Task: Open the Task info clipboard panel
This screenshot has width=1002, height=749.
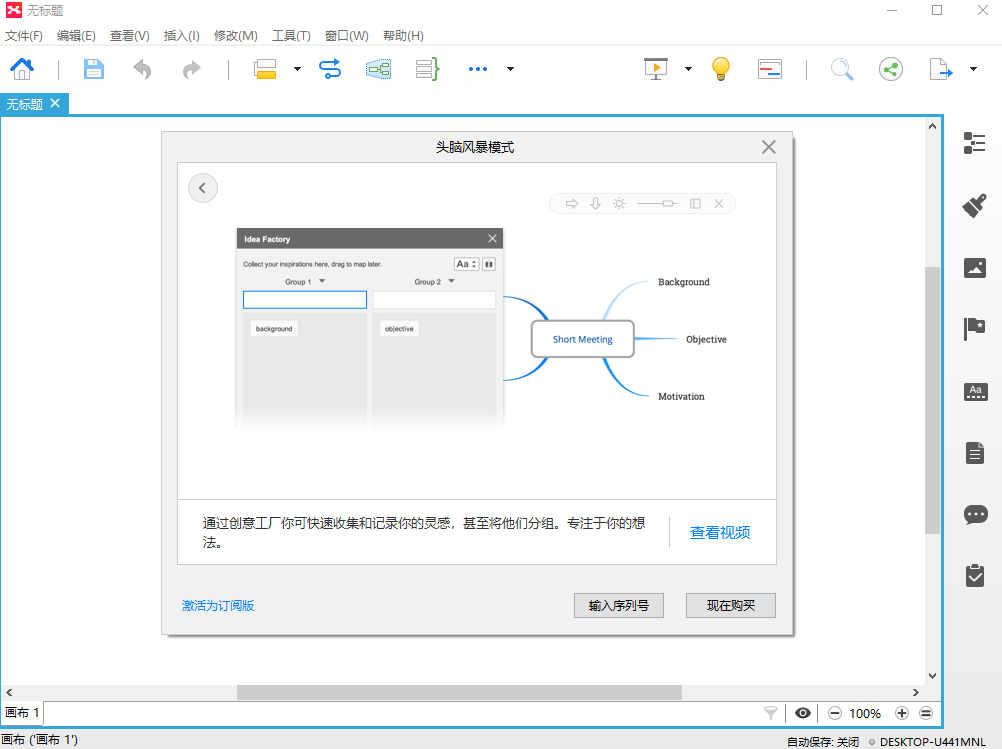Action: 975,576
